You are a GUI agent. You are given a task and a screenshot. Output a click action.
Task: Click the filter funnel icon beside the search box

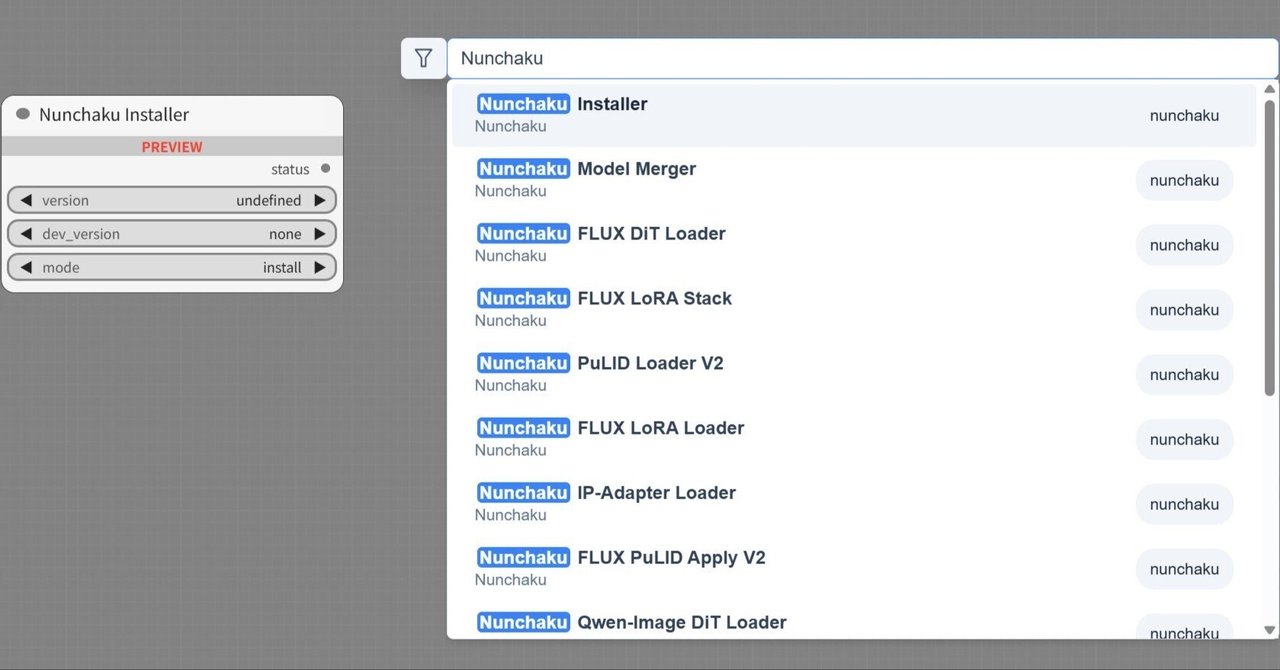423,57
